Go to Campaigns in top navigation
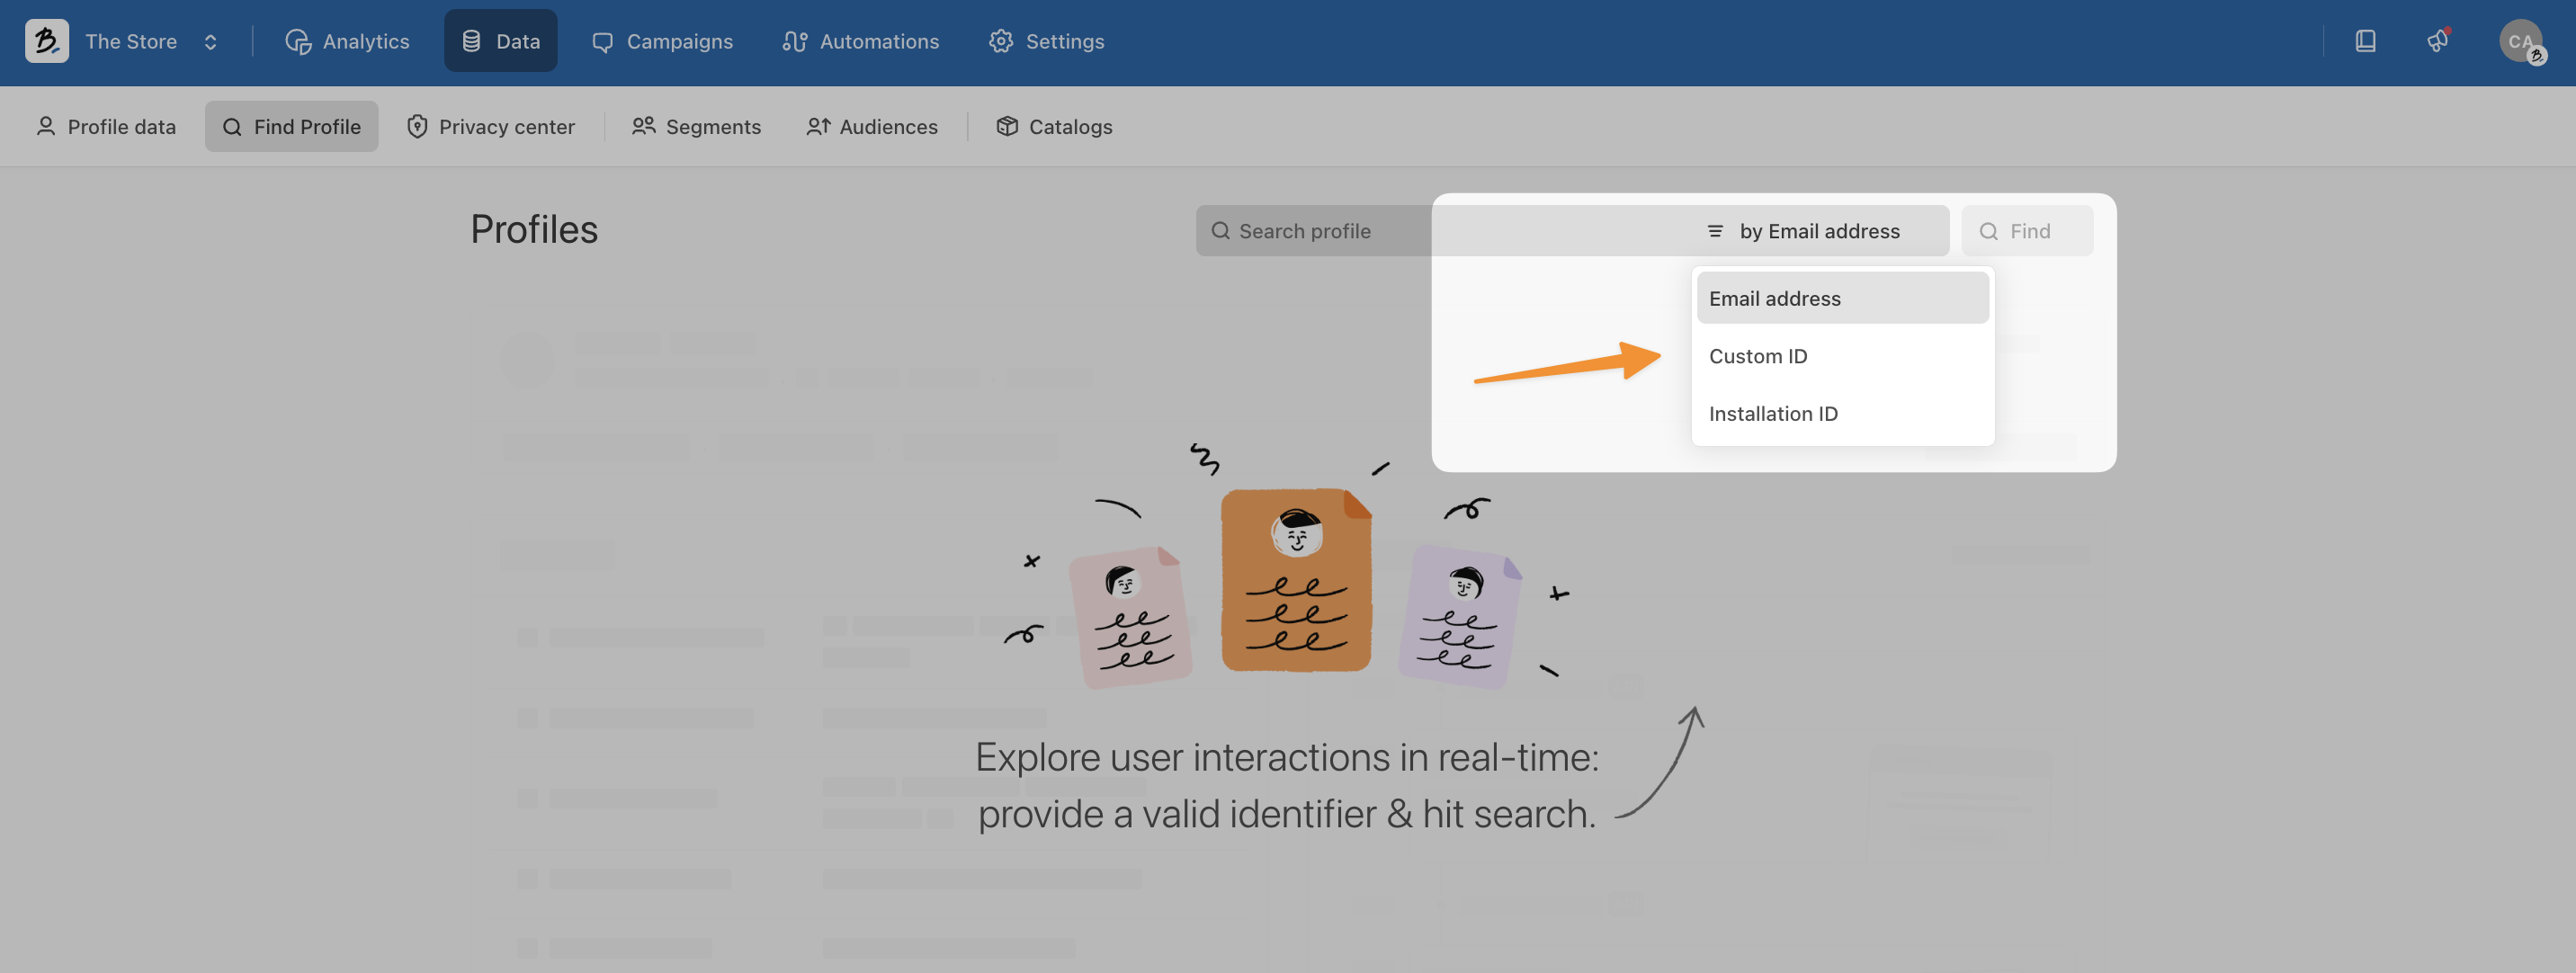 click(x=662, y=41)
